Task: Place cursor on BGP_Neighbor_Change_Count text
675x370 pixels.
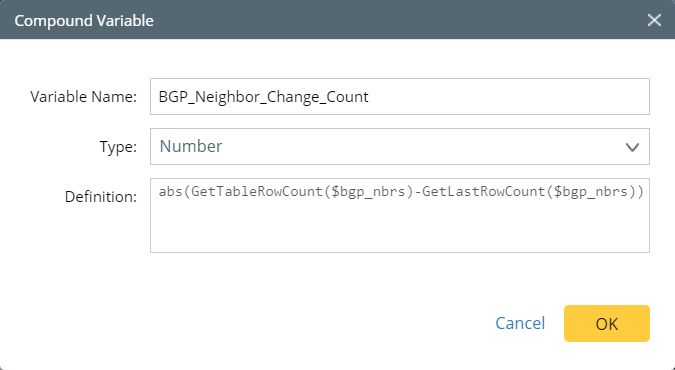Action: click(x=263, y=97)
